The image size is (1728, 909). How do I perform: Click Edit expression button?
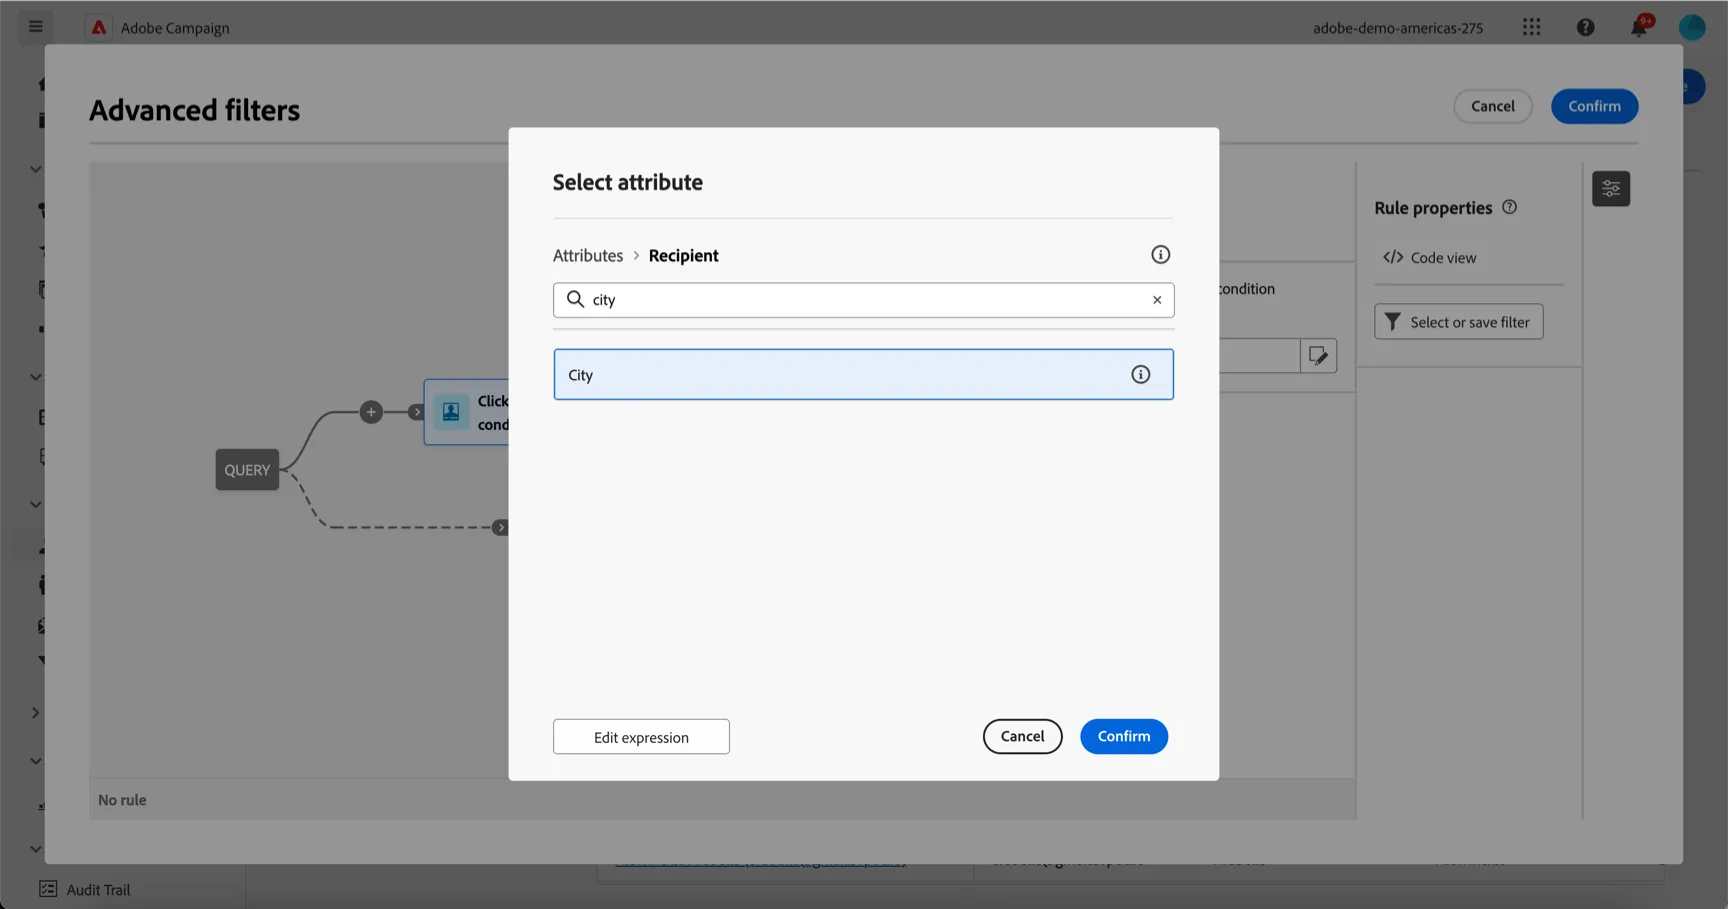click(x=641, y=737)
